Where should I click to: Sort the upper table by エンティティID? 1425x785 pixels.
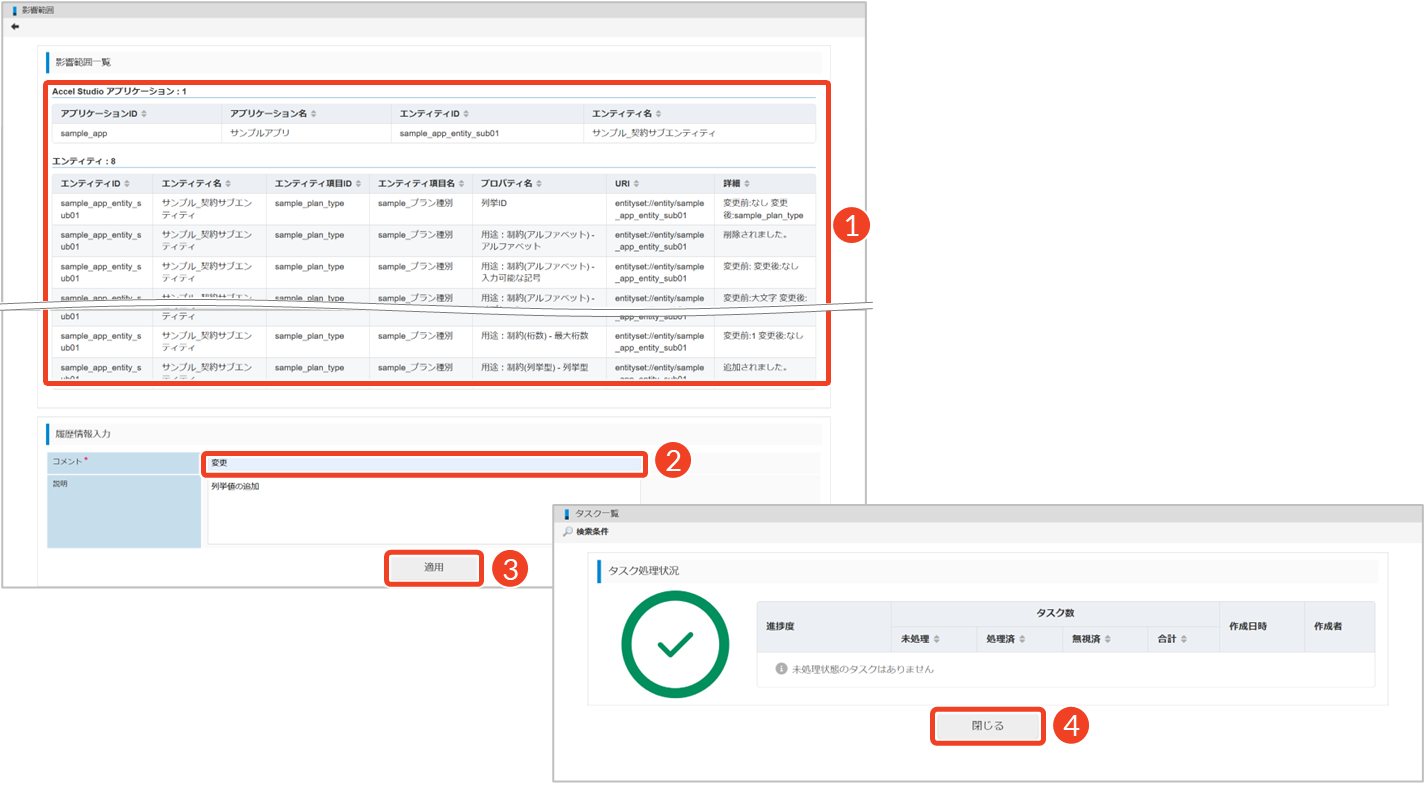click(466, 114)
